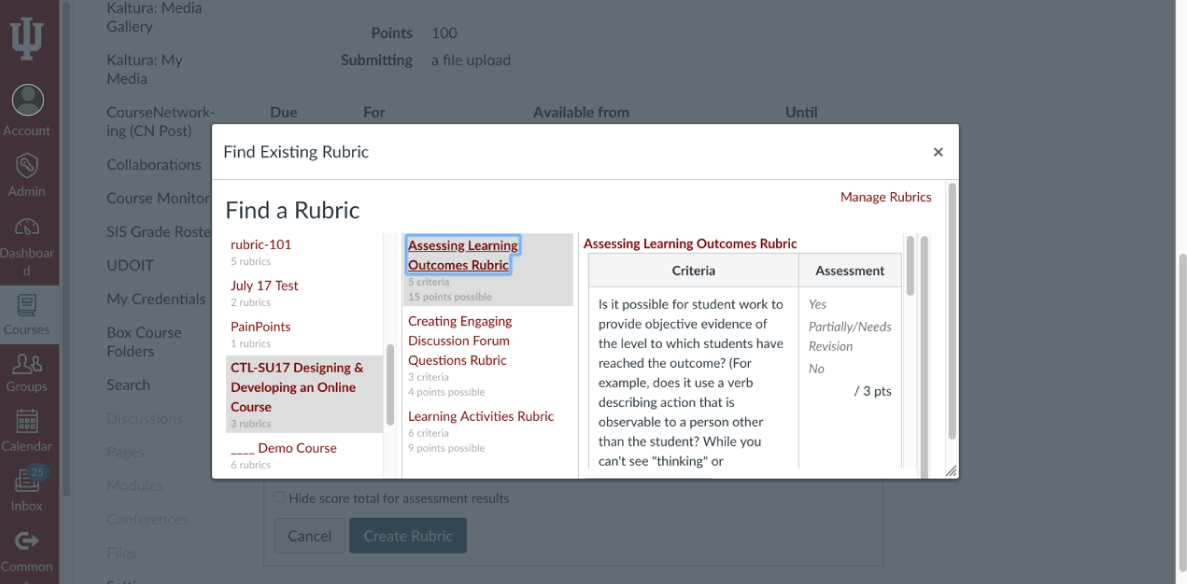The width and height of the screenshot is (1187, 584).
Task: Go to the Dashboard speedometer icon
Action: pos(27,226)
